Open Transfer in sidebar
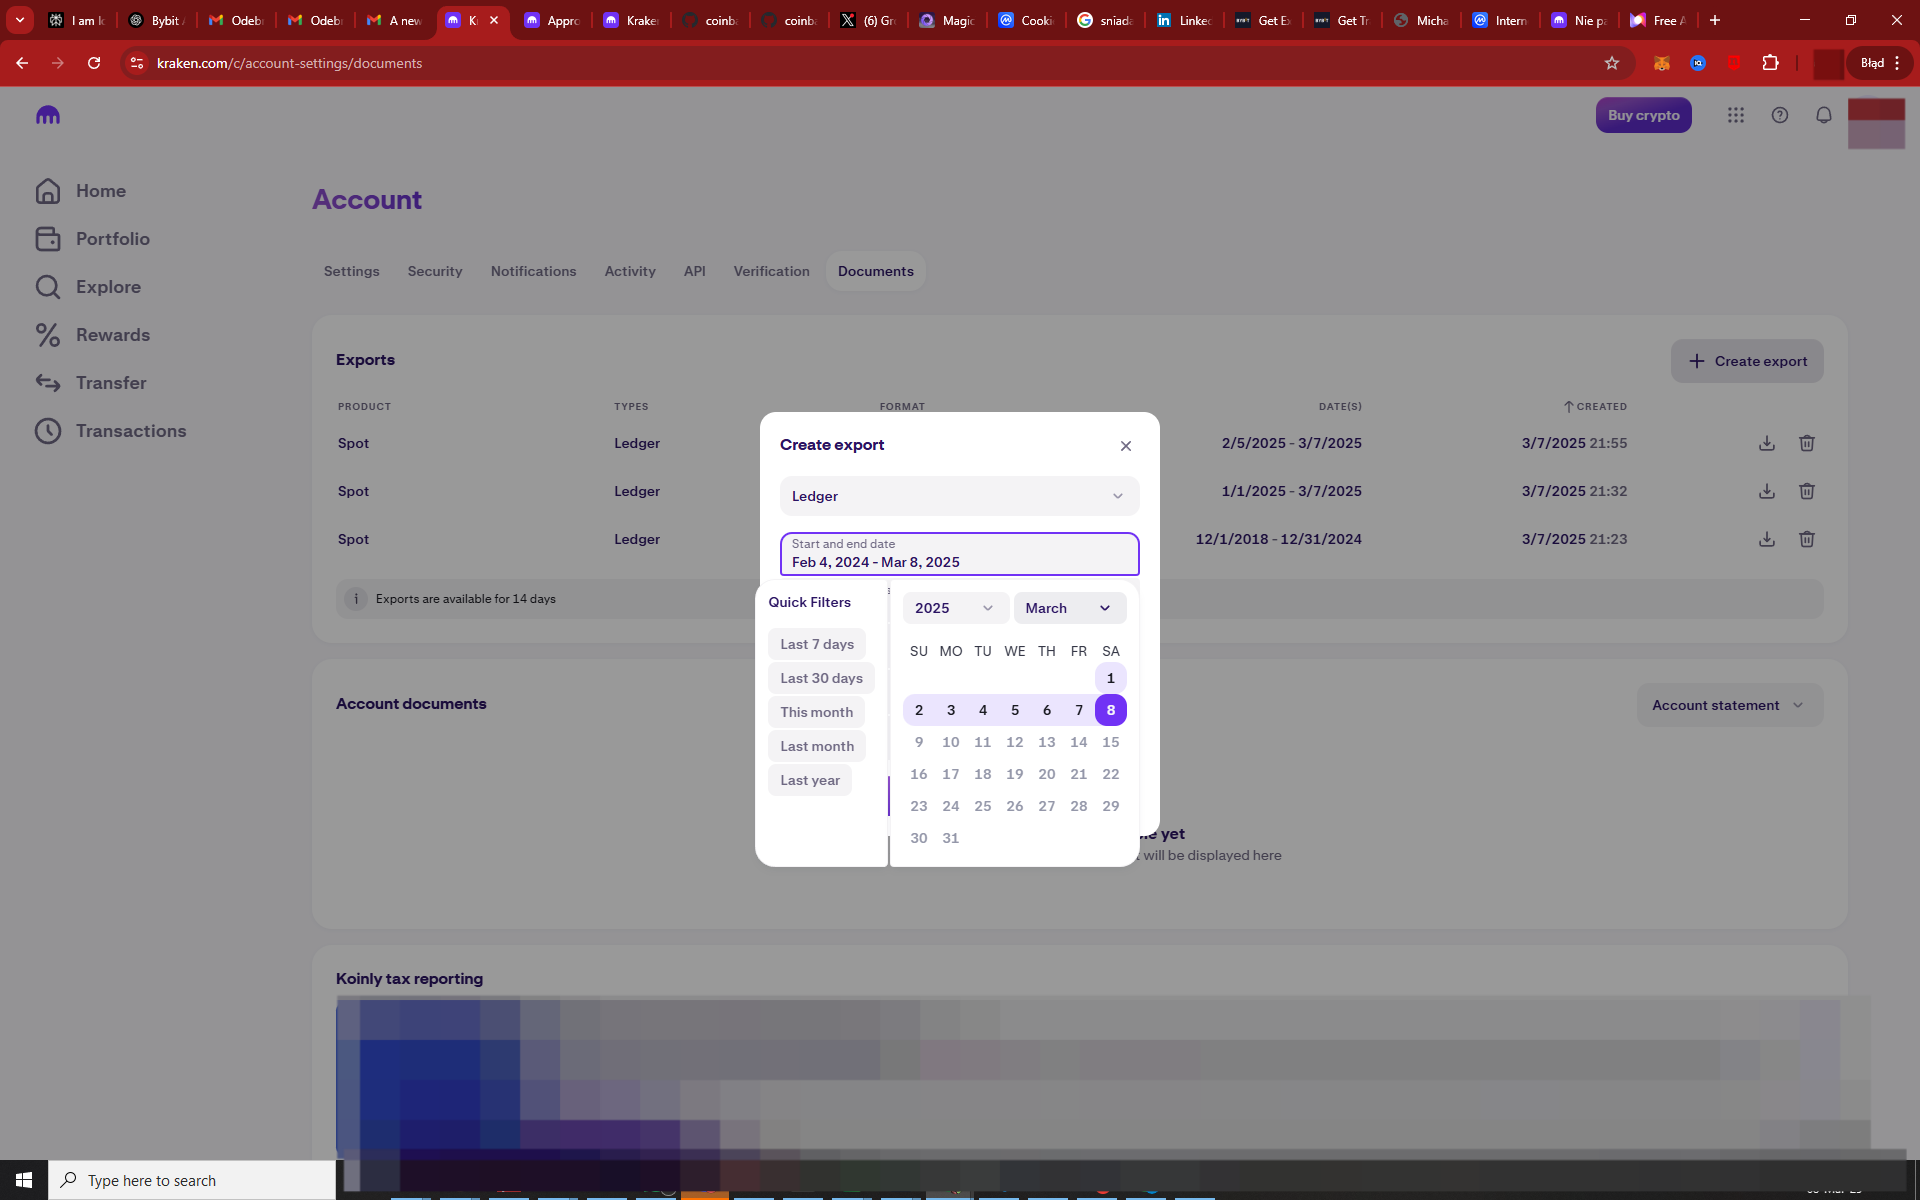 tap(91, 383)
